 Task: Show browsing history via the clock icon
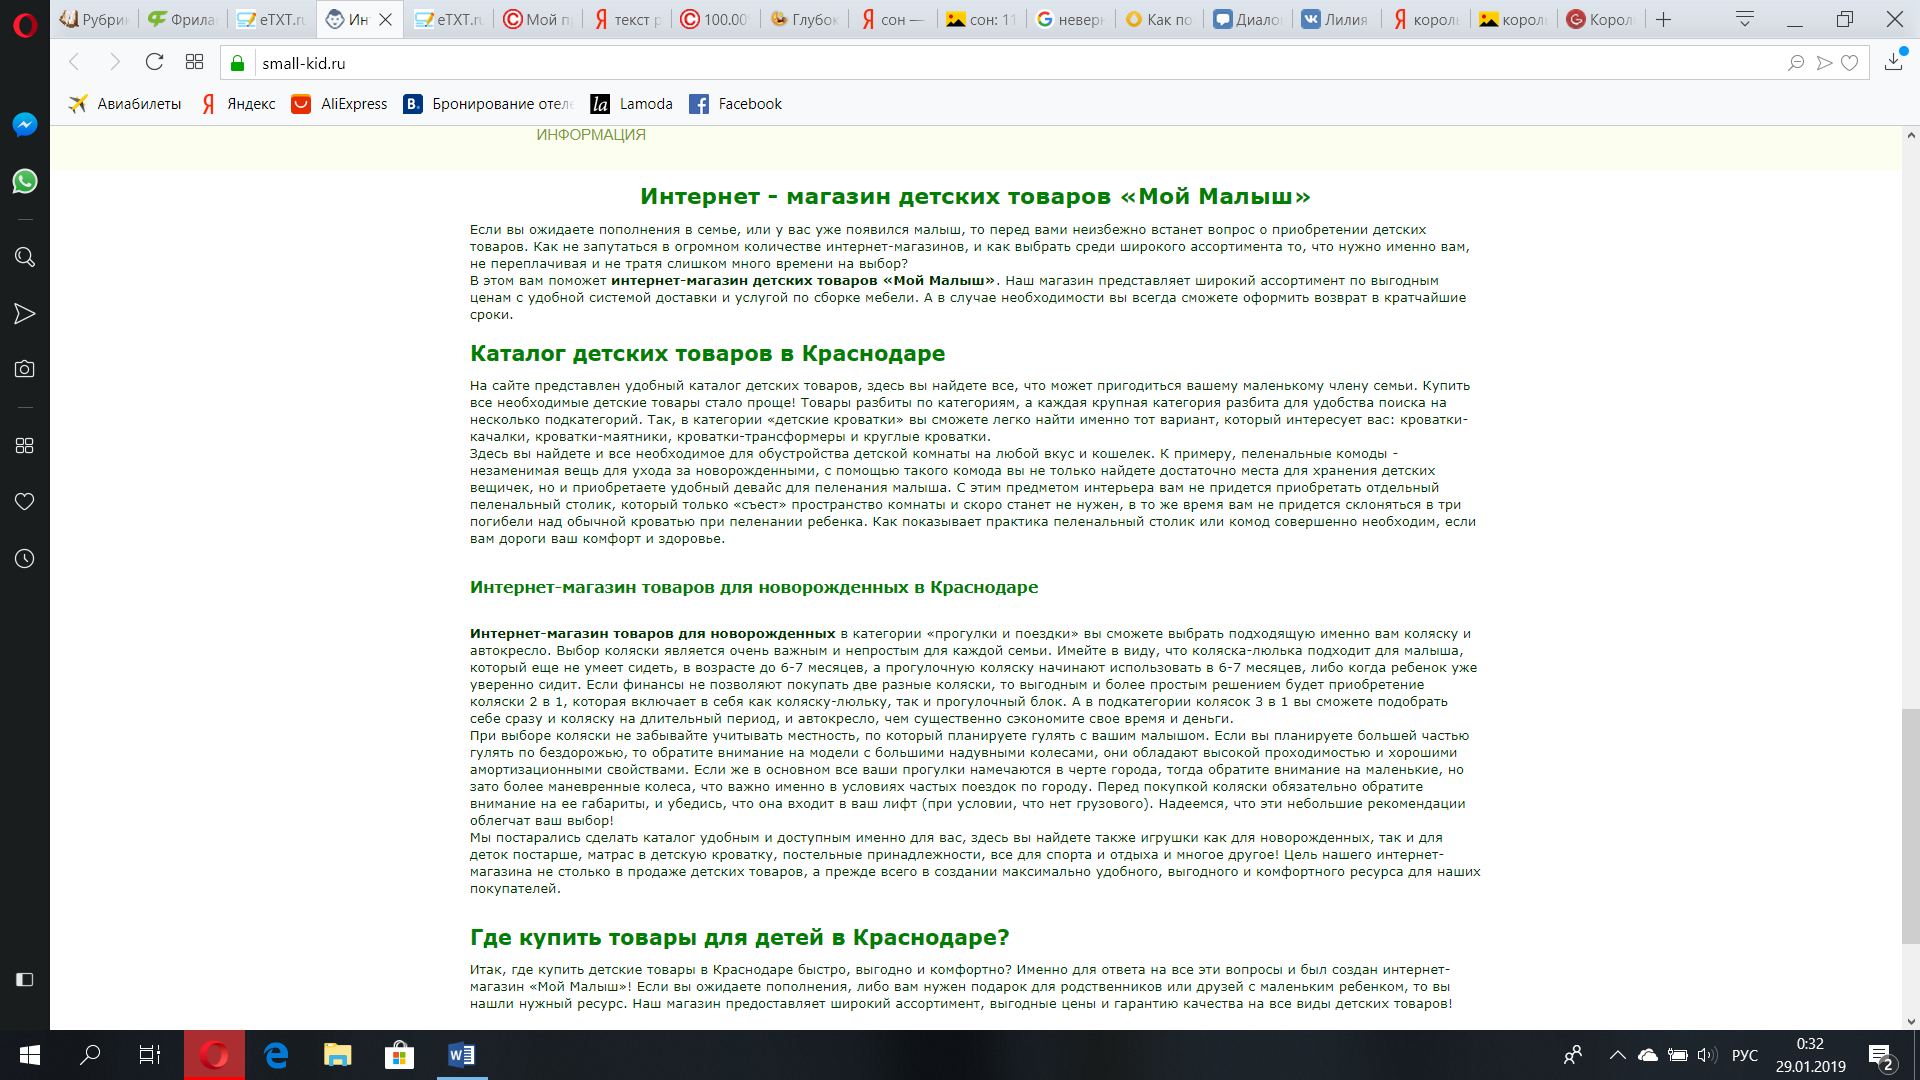(x=24, y=557)
